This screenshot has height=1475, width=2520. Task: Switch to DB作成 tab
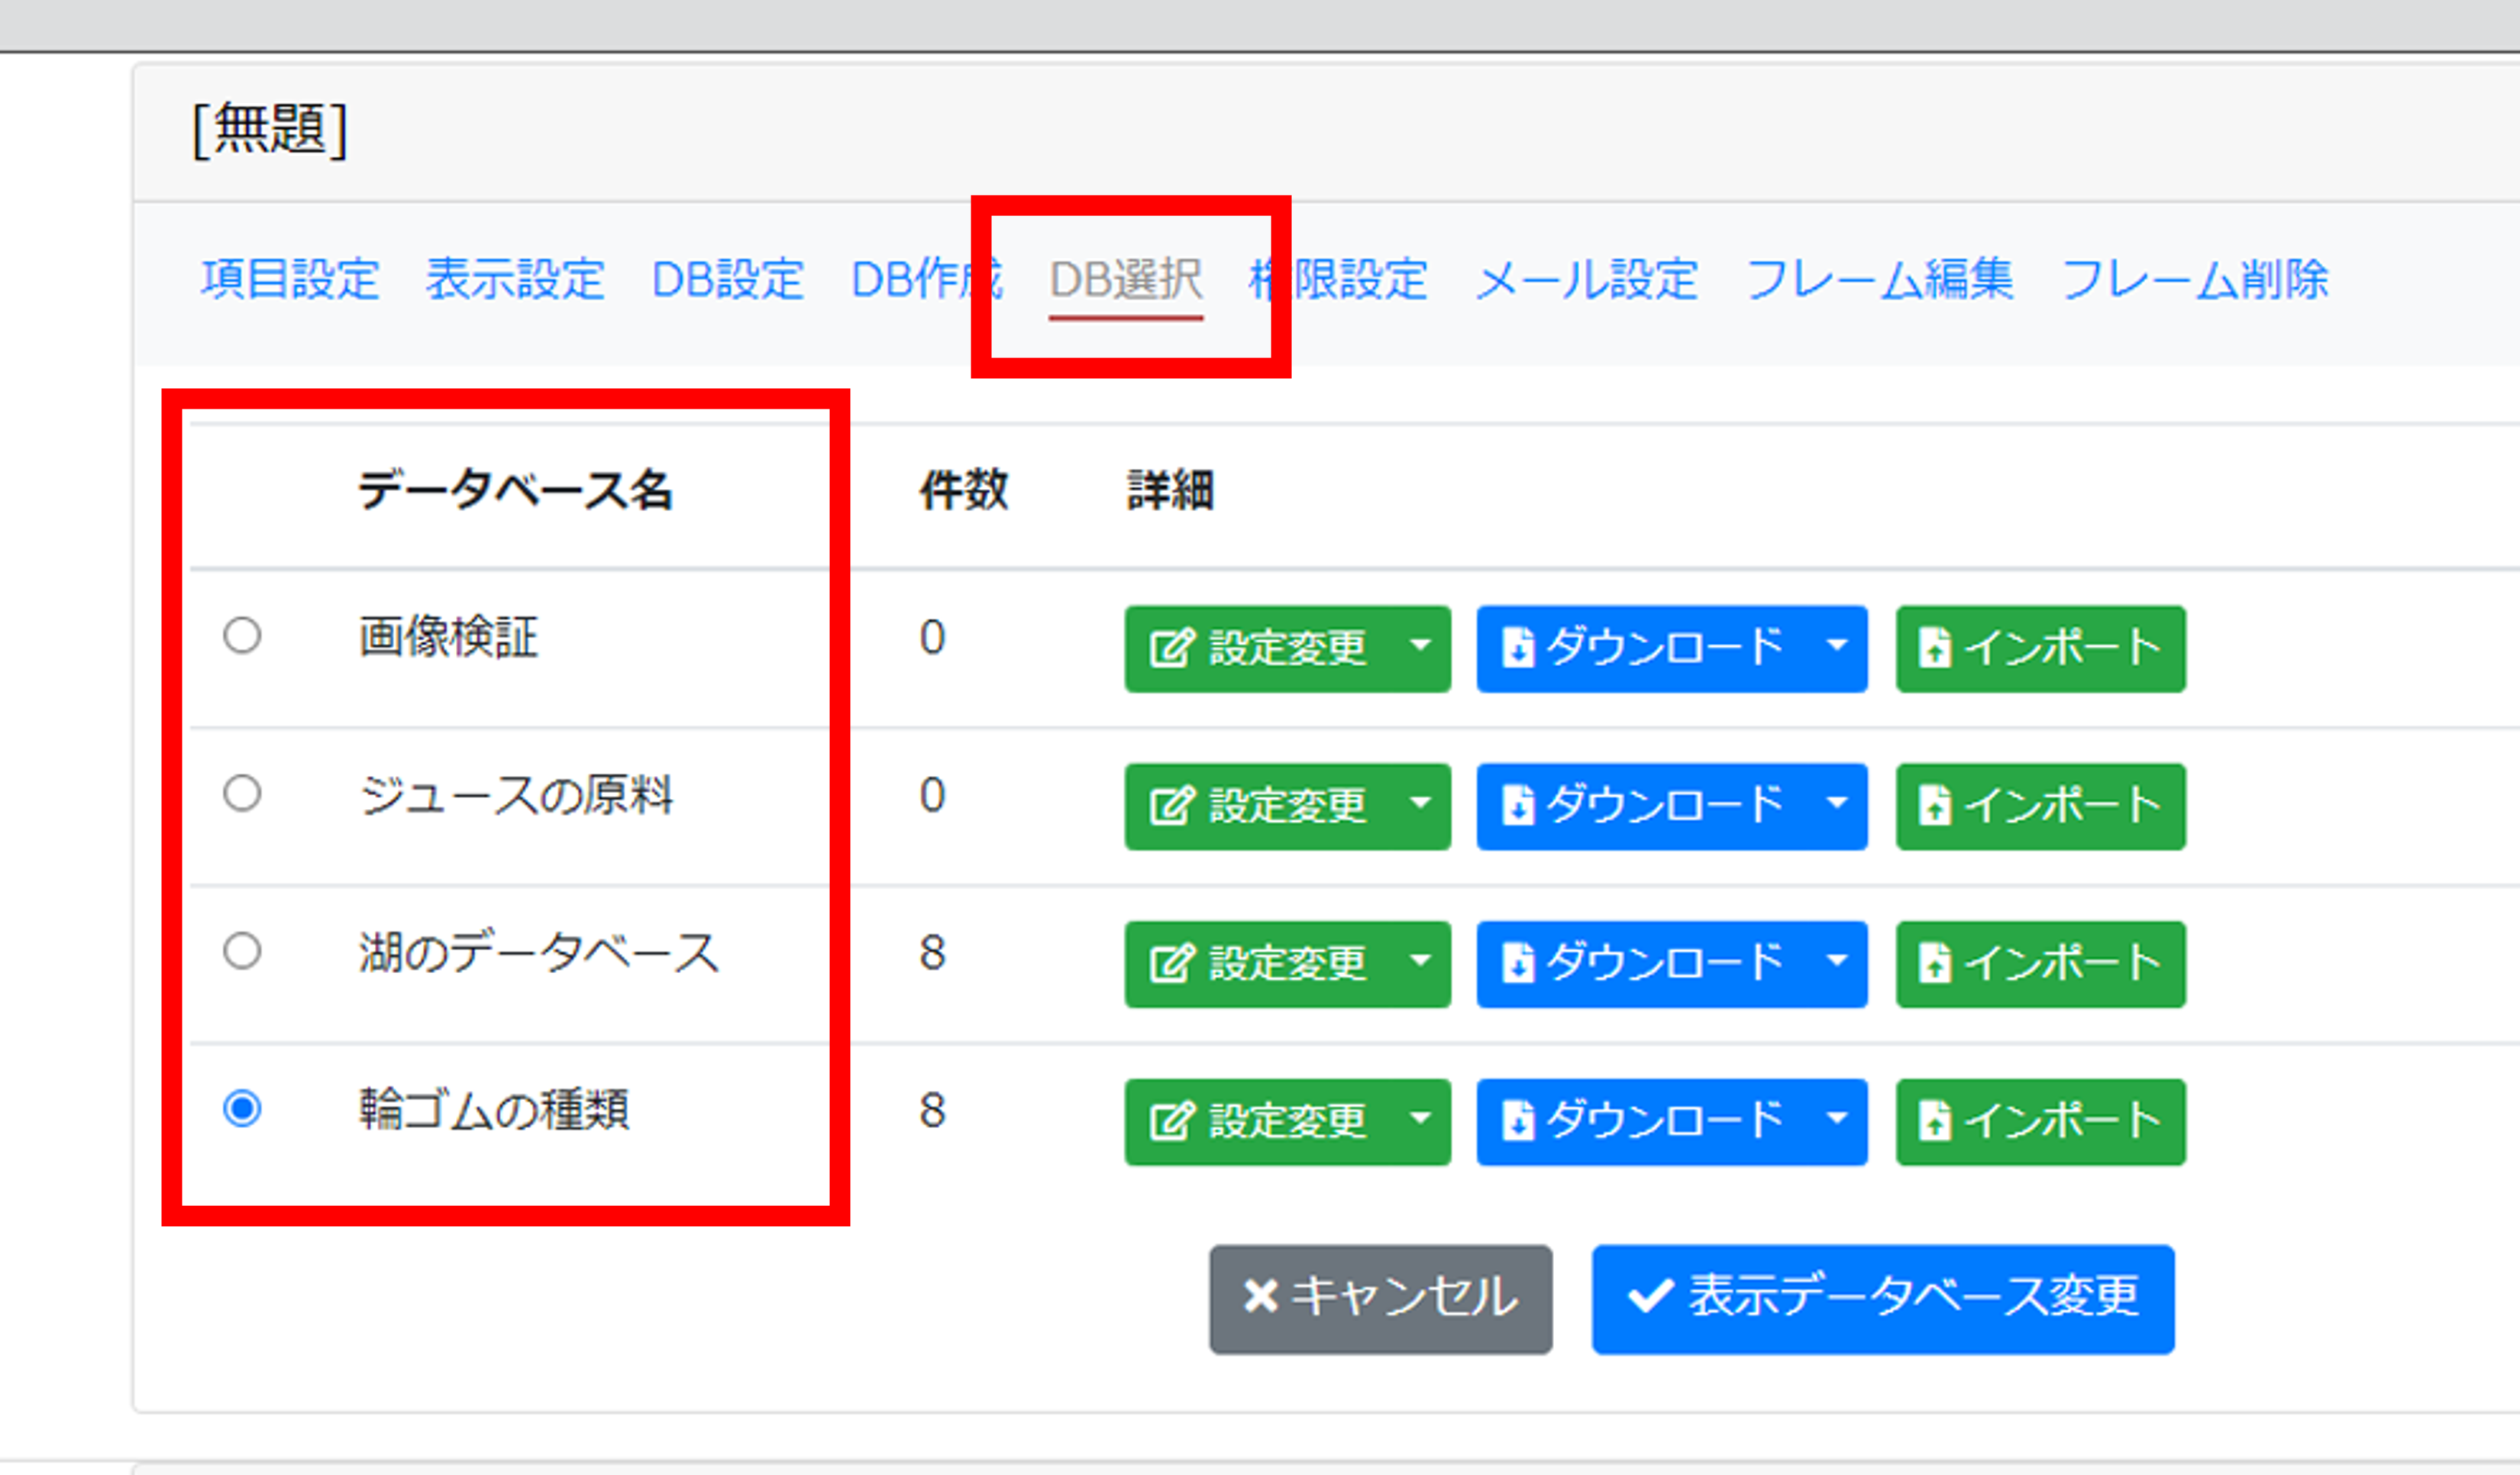[x=926, y=279]
